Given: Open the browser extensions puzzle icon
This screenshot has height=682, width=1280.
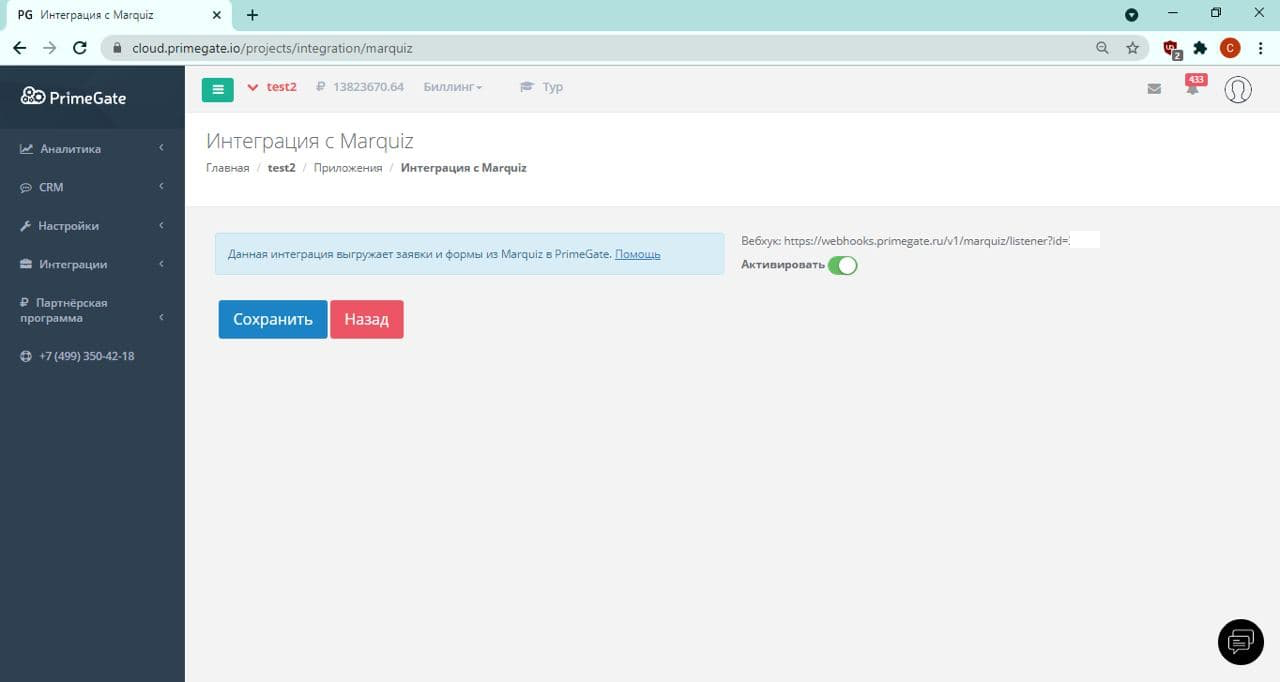Looking at the screenshot, I should [1200, 48].
